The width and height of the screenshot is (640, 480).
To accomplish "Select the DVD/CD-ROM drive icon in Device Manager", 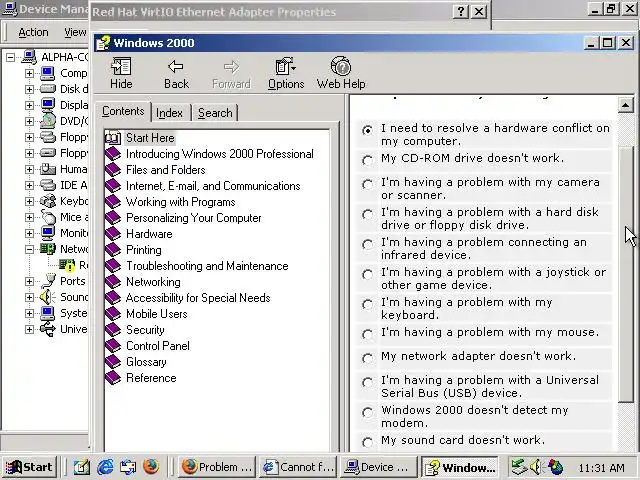I will pyautogui.click(x=48, y=121).
